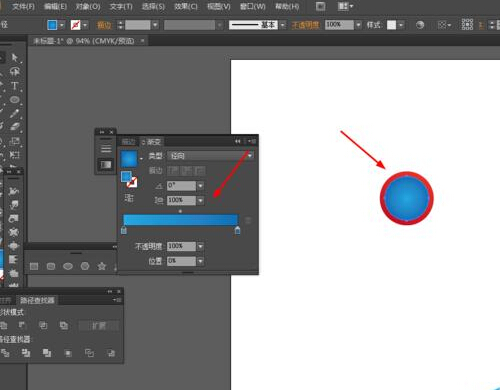
Task: Click the left gradient stop on the slider
Action: coord(124,230)
